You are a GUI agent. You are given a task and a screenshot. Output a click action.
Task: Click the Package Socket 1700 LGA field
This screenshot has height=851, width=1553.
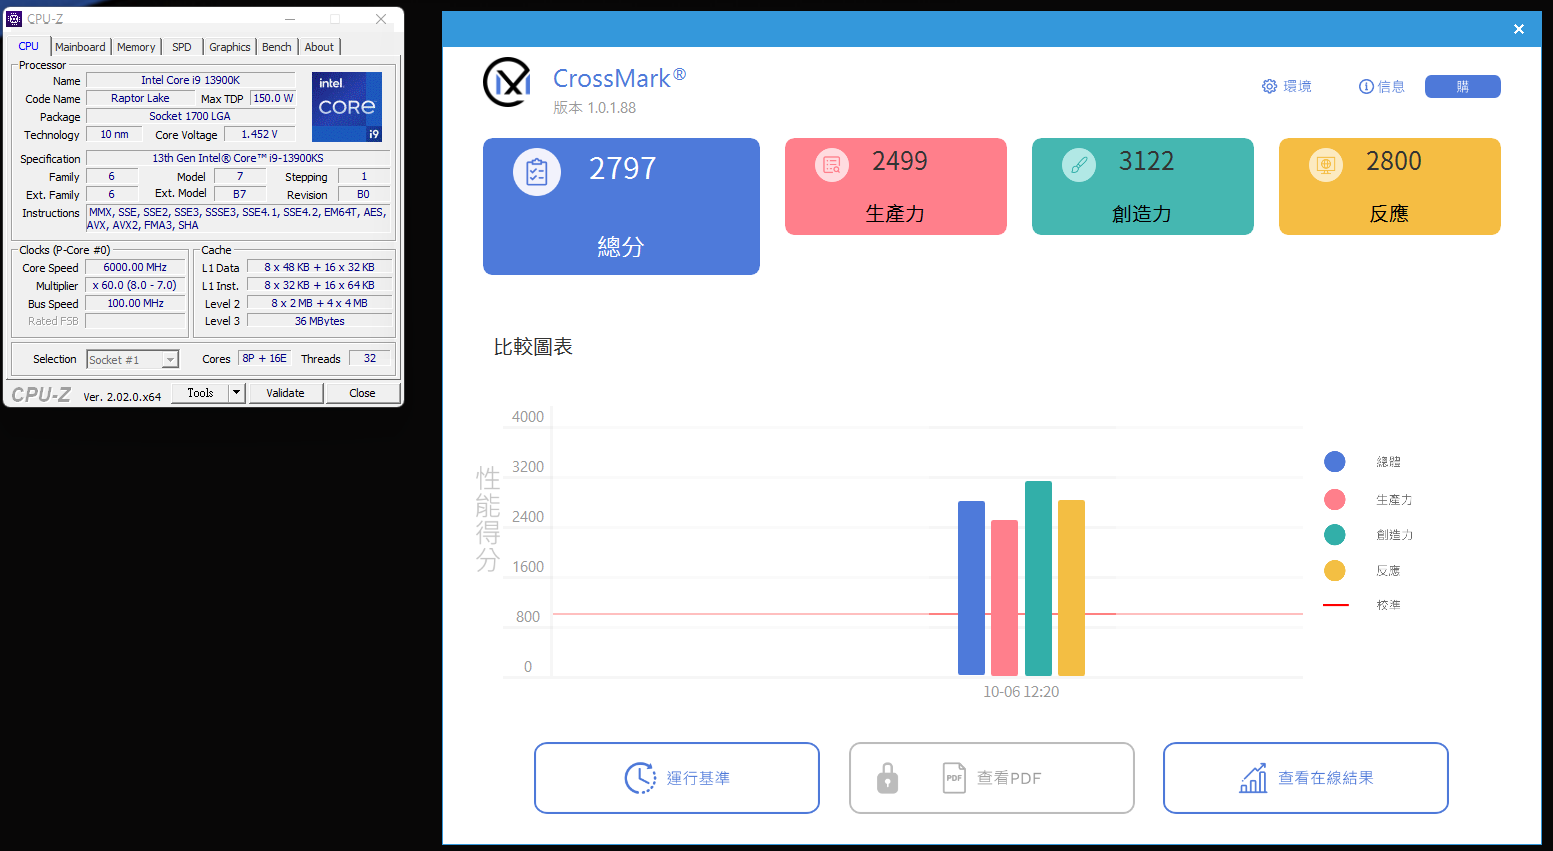click(x=190, y=116)
